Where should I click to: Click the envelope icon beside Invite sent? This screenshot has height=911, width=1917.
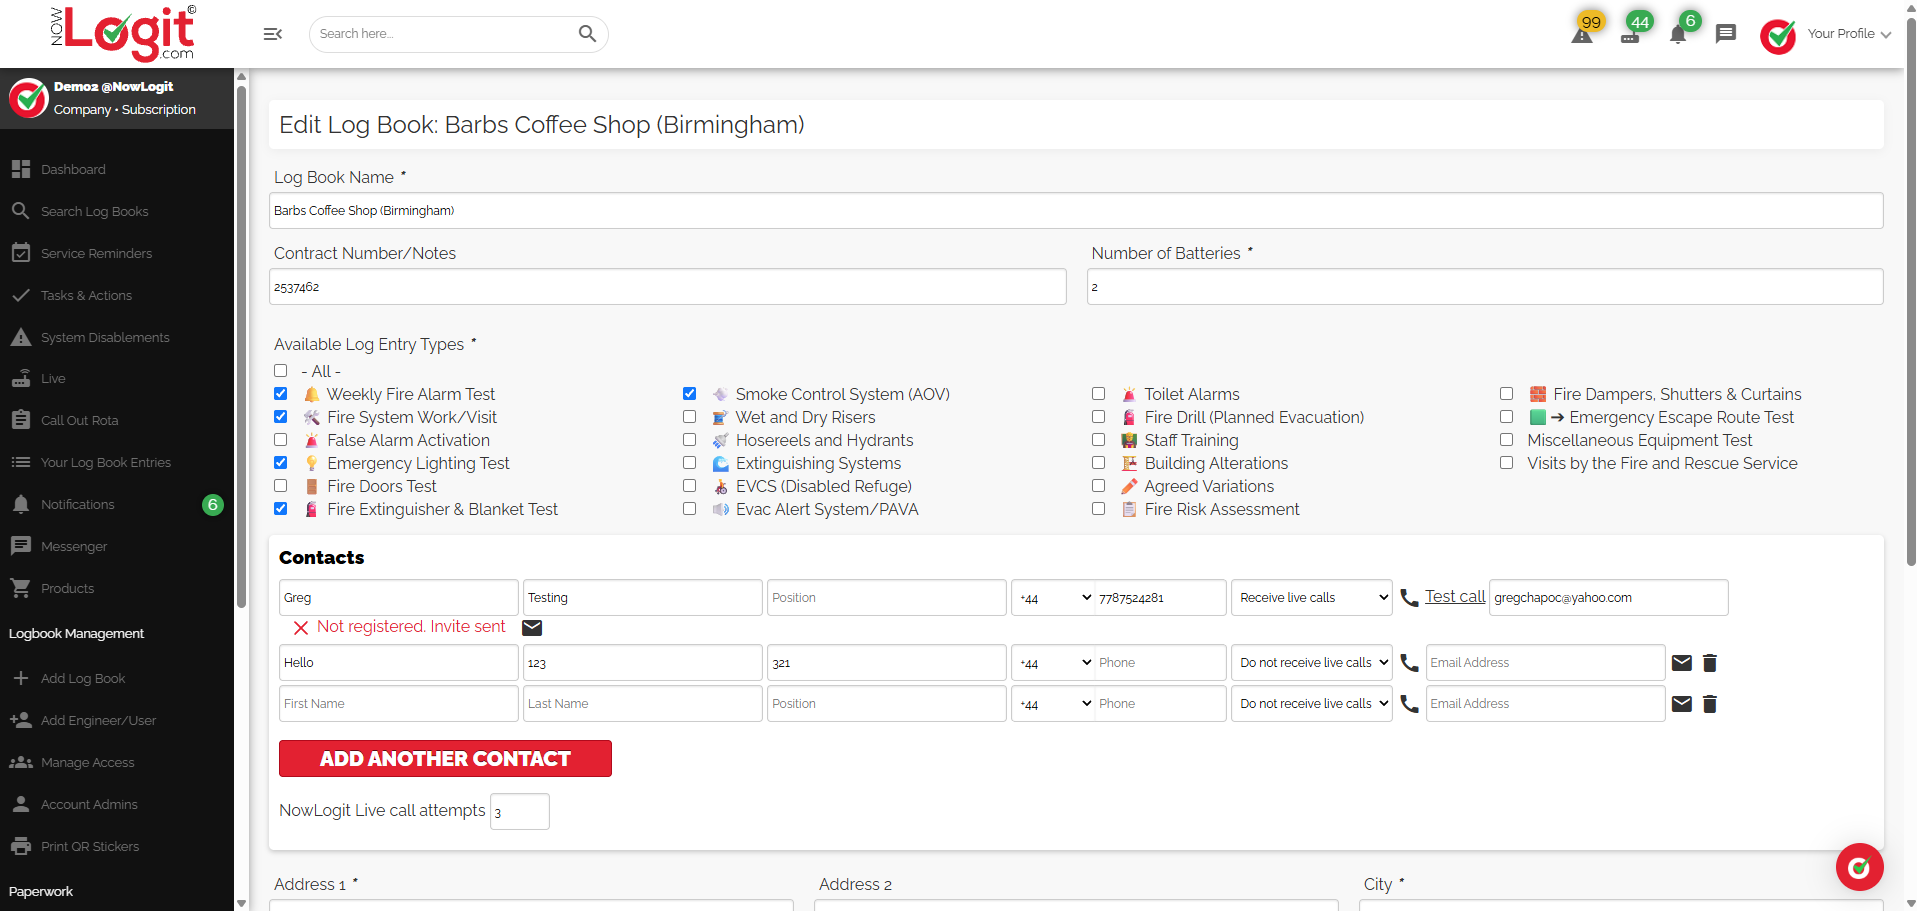(532, 627)
